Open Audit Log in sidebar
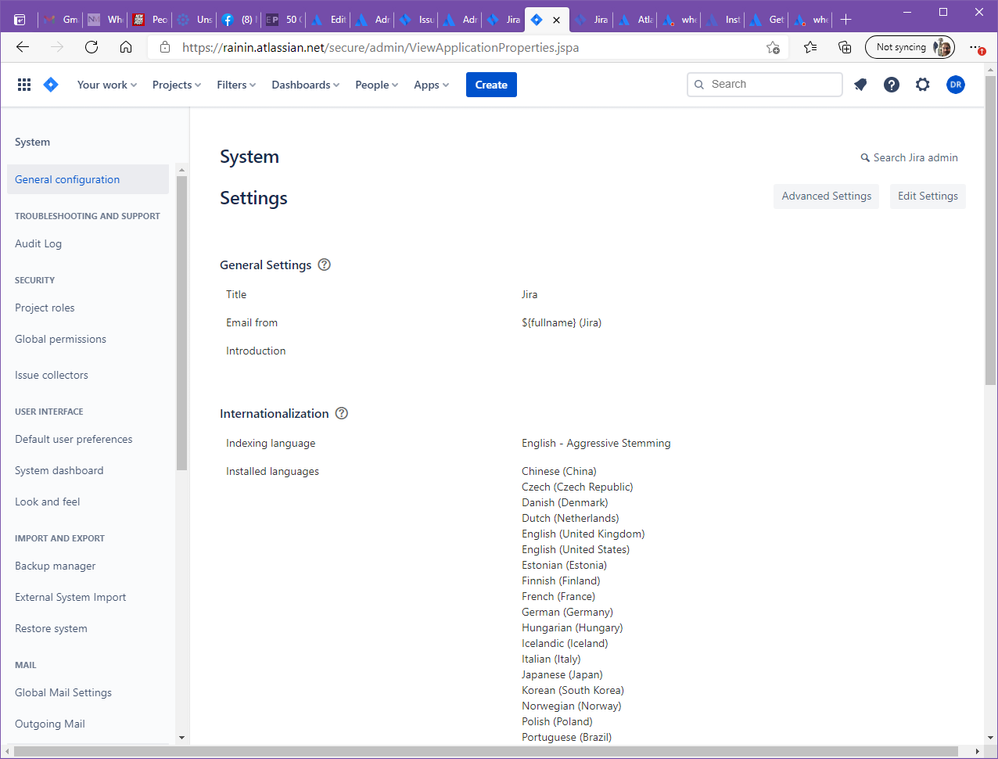998x759 pixels. click(x=38, y=244)
